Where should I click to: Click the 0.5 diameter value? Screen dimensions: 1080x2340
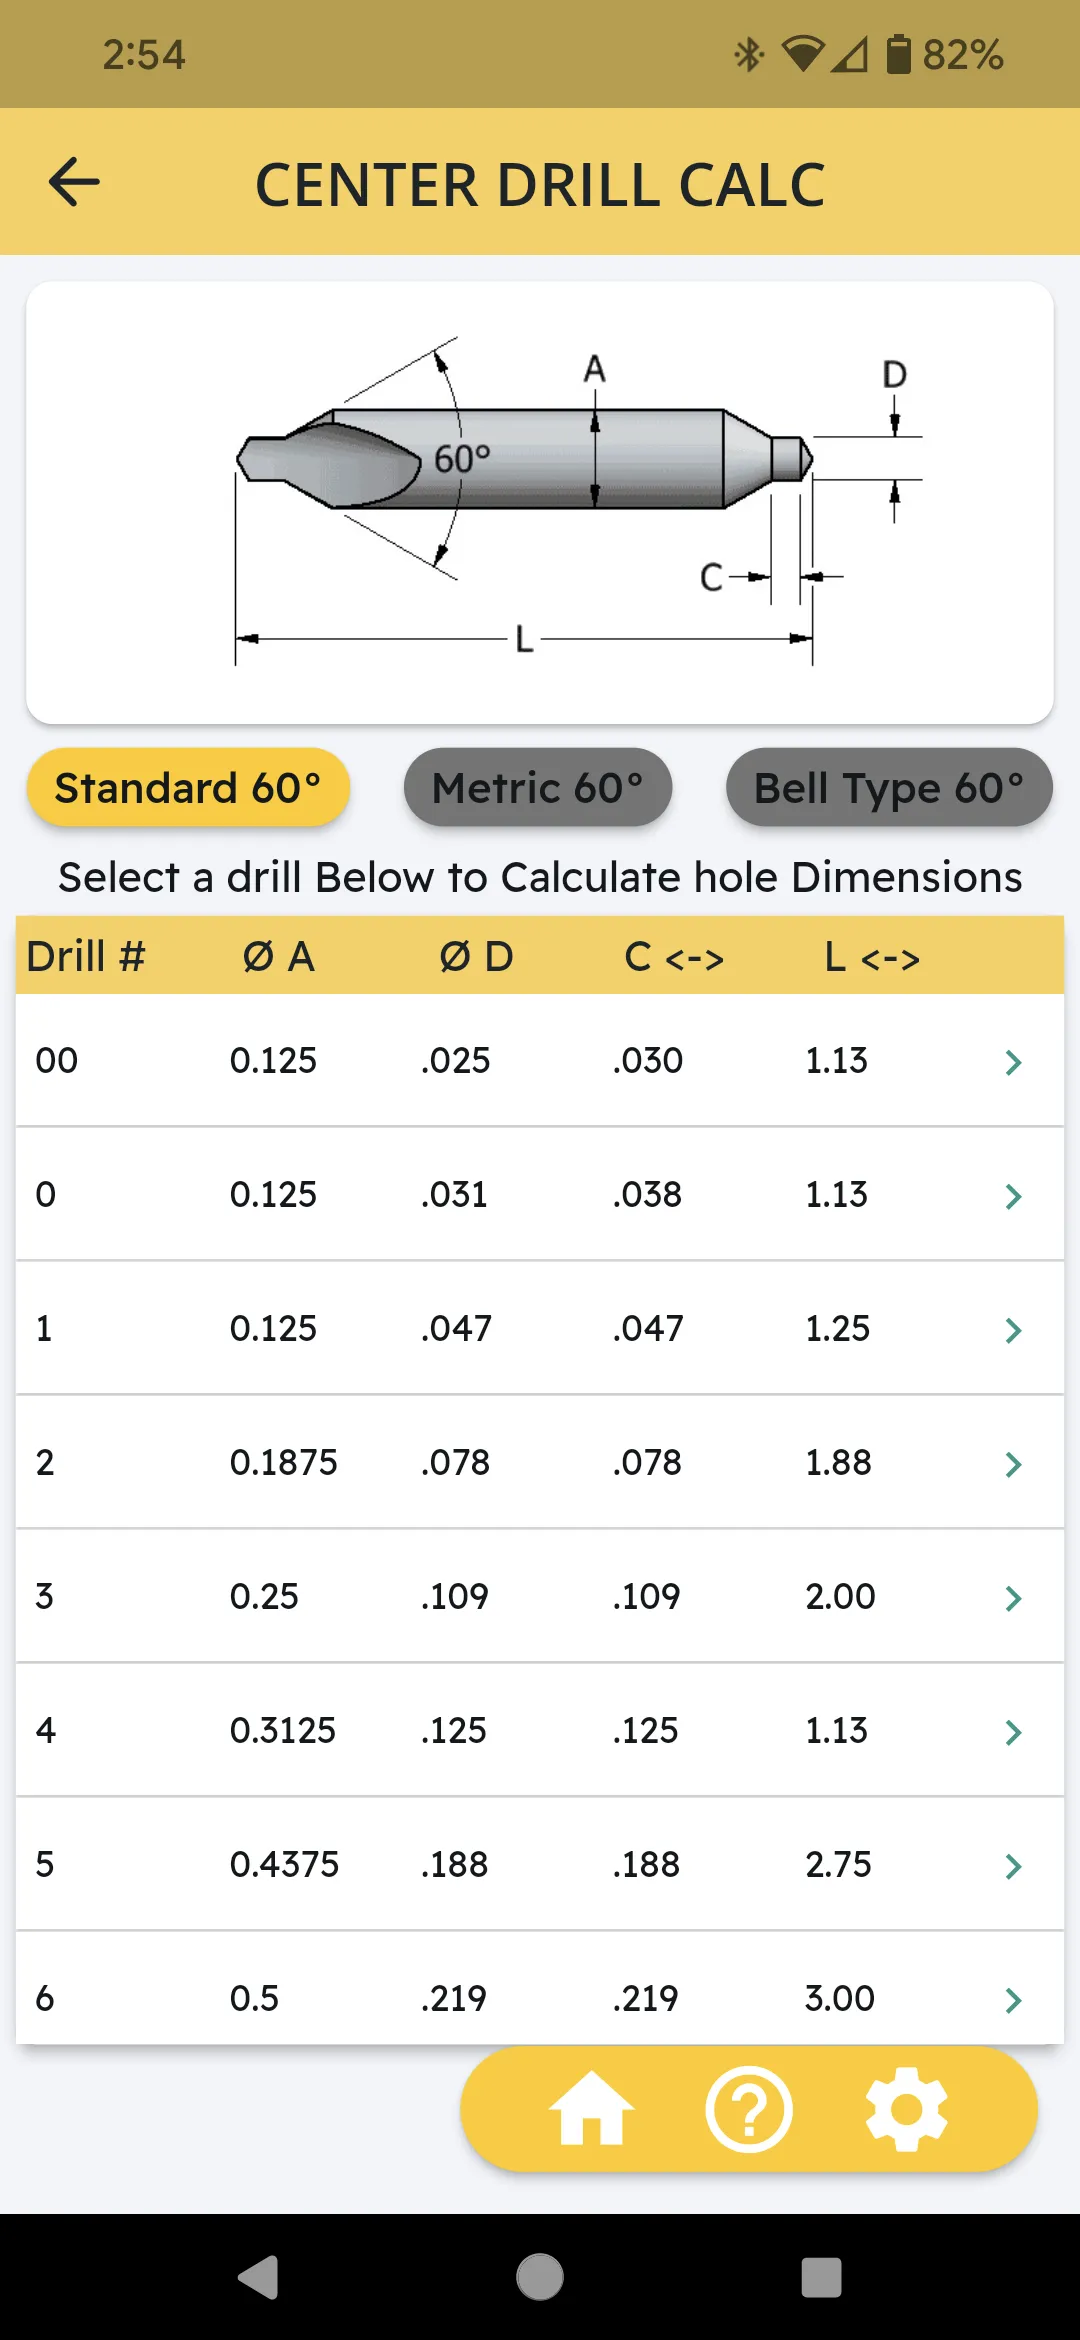254,1998
